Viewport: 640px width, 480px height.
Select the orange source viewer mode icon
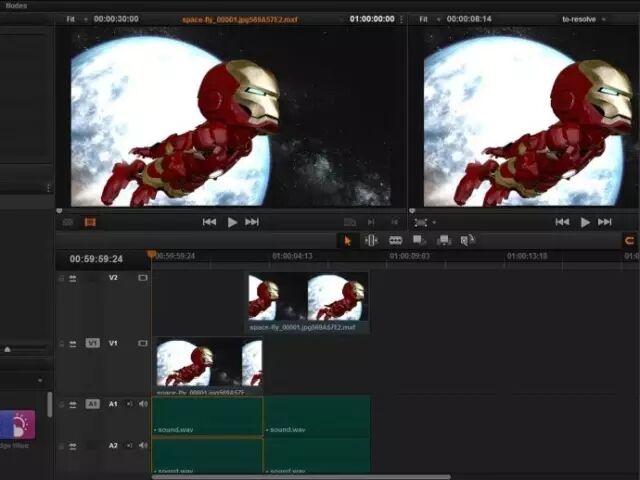click(90, 222)
